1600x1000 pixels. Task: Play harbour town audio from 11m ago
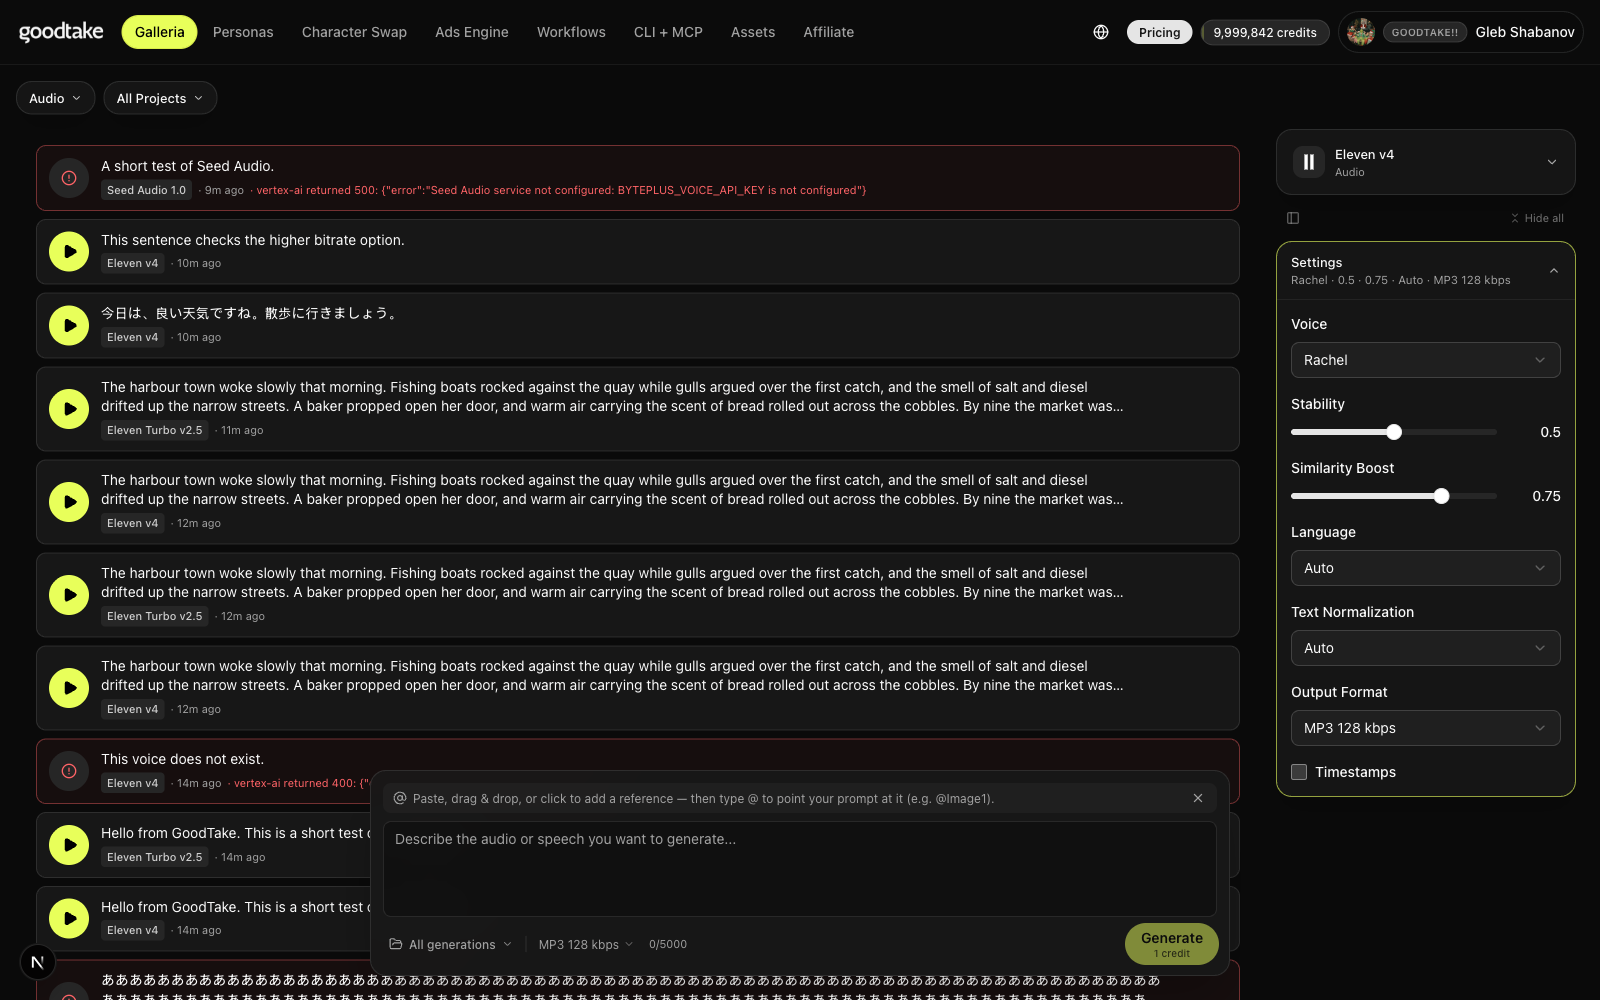click(x=69, y=408)
